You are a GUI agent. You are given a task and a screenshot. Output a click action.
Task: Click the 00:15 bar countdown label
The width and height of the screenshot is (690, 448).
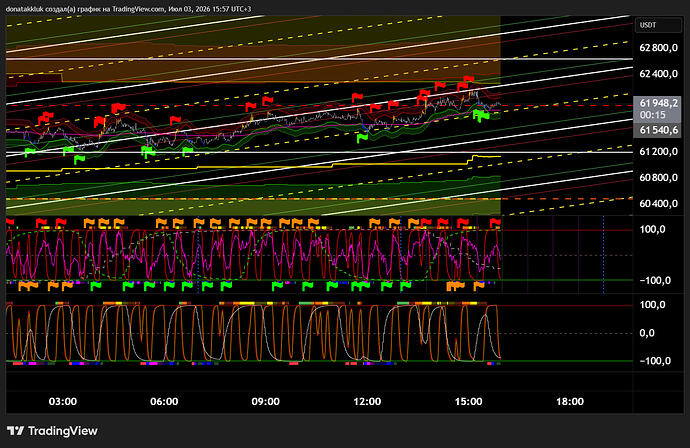[653, 115]
